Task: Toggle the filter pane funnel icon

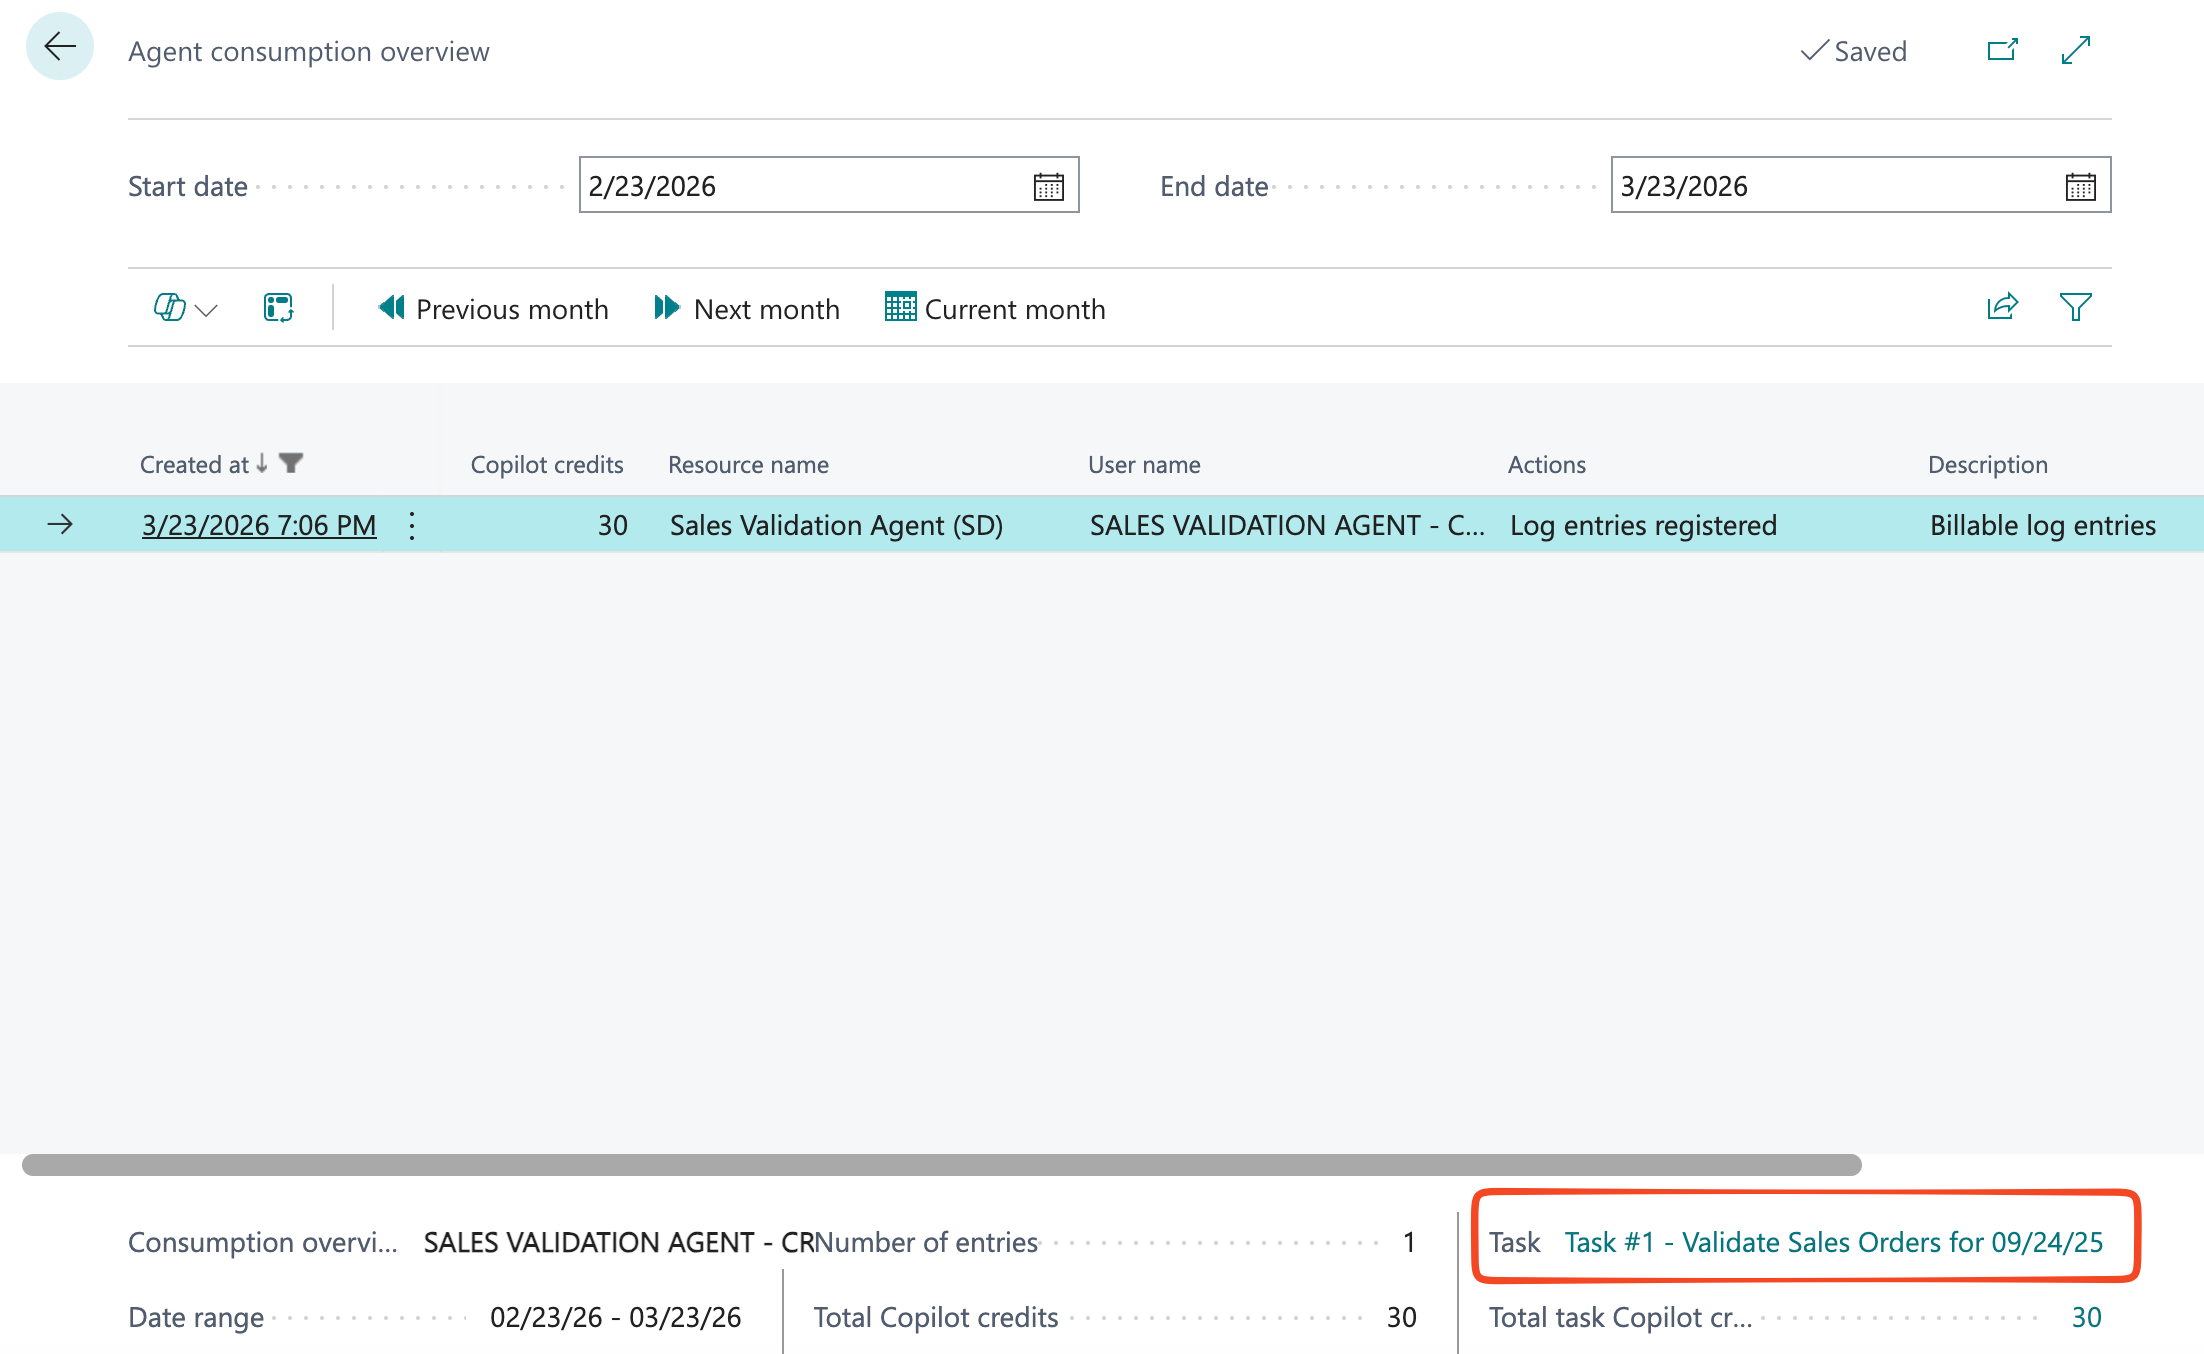Action: pyautogui.click(x=2075, y=307)
